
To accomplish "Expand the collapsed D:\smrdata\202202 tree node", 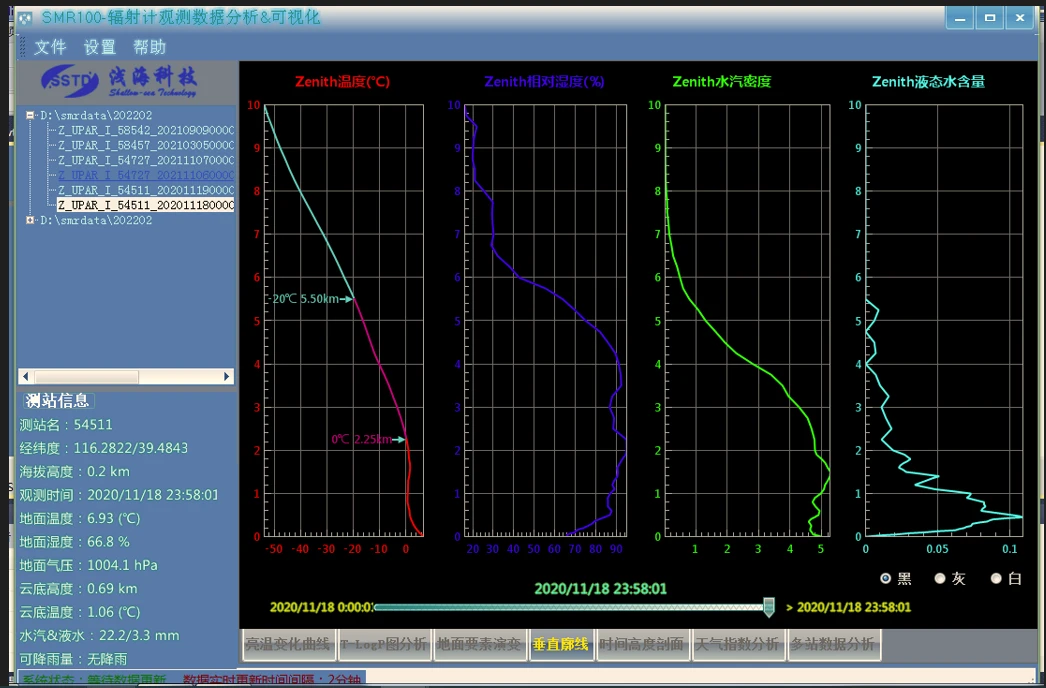I will tap(30, 220).
